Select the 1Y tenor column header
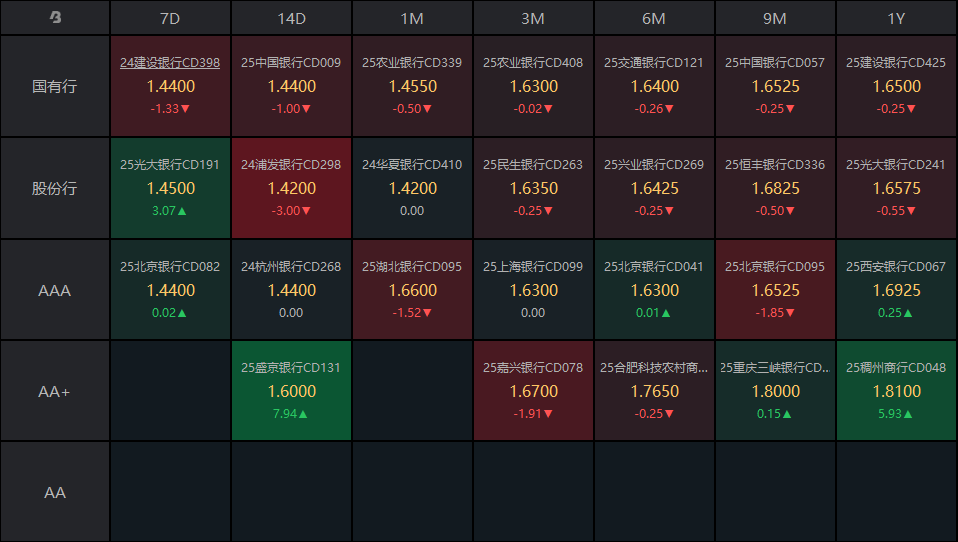 point(896,18)
